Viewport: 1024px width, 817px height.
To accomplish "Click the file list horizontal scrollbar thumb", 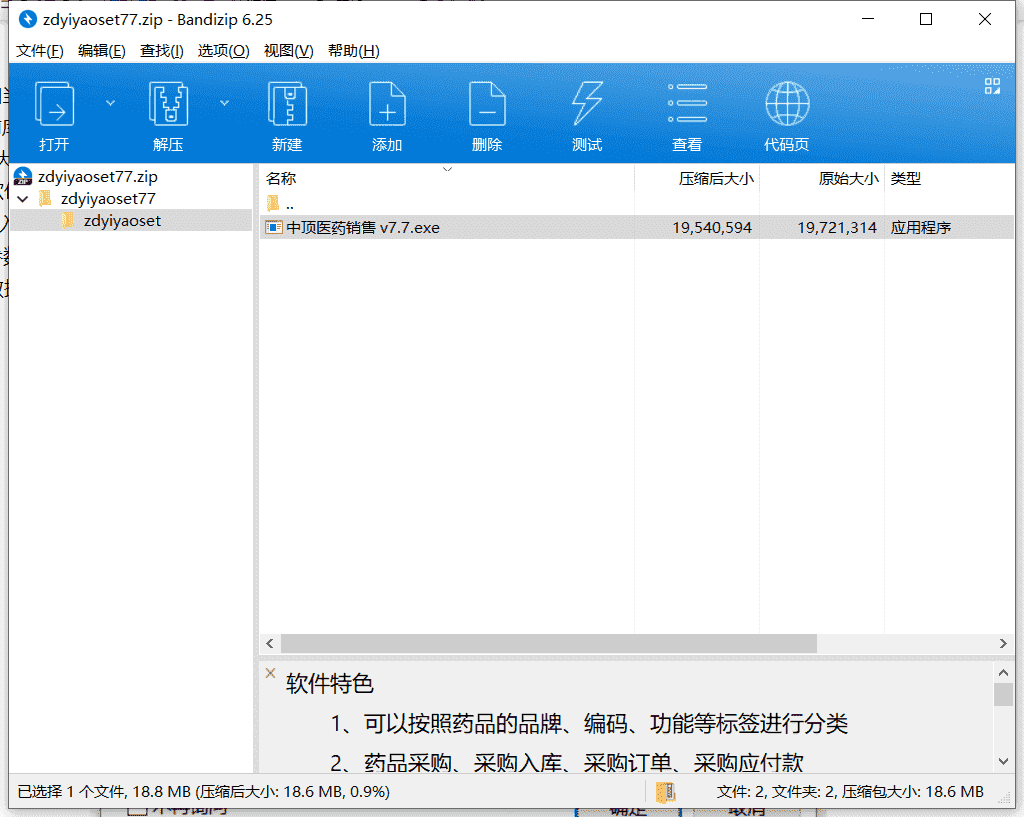I will tap(549, 643).
